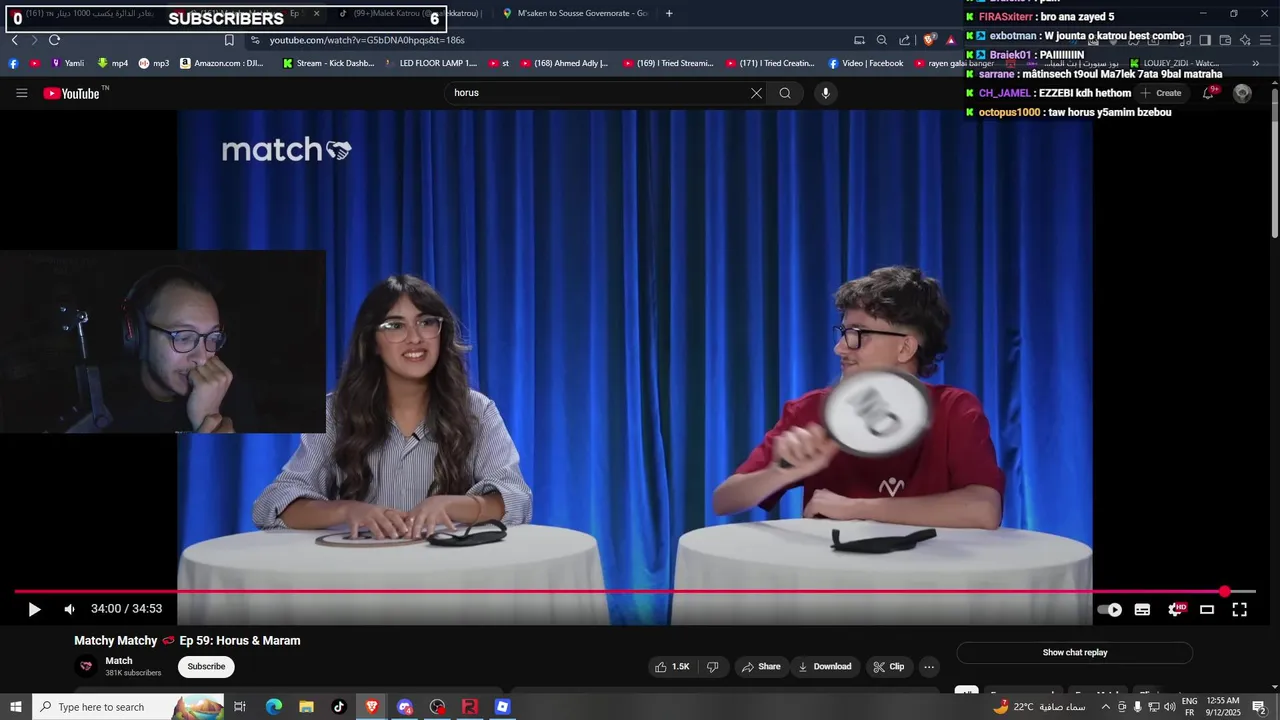Toggle the autoplay switch in the player
Screen dimensions: 1280x720
(x=1109, y=609)
